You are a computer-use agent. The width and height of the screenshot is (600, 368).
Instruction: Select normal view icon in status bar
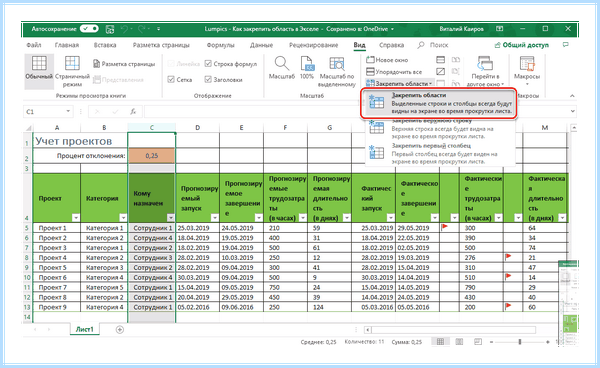click(x=440, y=342)
